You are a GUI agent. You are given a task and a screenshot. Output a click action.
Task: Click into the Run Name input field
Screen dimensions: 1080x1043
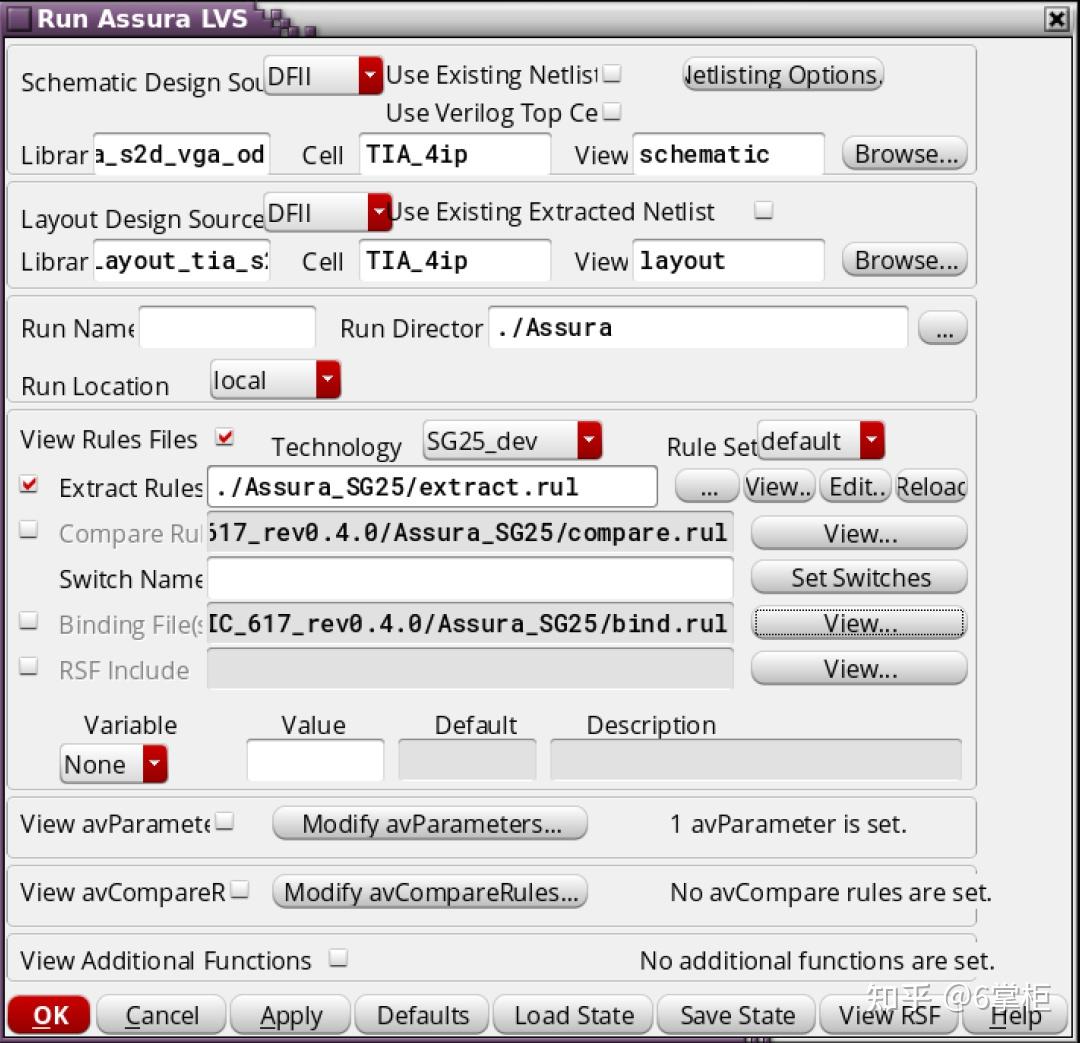click(227, 328)
